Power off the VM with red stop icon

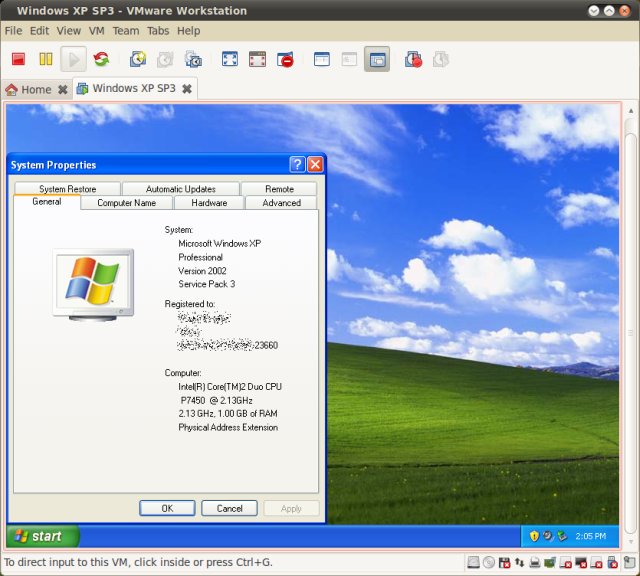click(18, 59)
